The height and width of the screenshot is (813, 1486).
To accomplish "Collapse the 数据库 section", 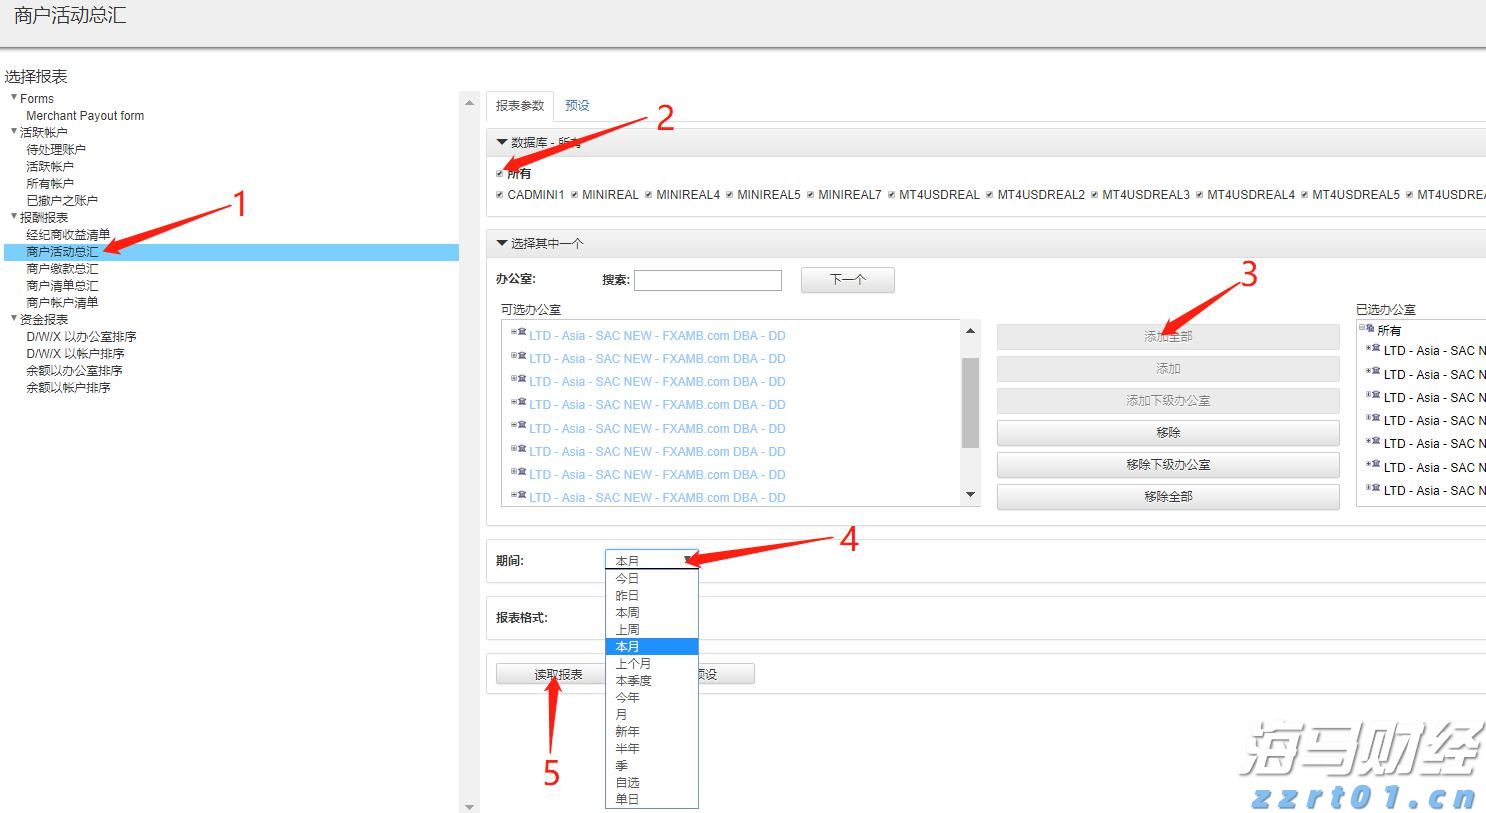I will point(502,142).
